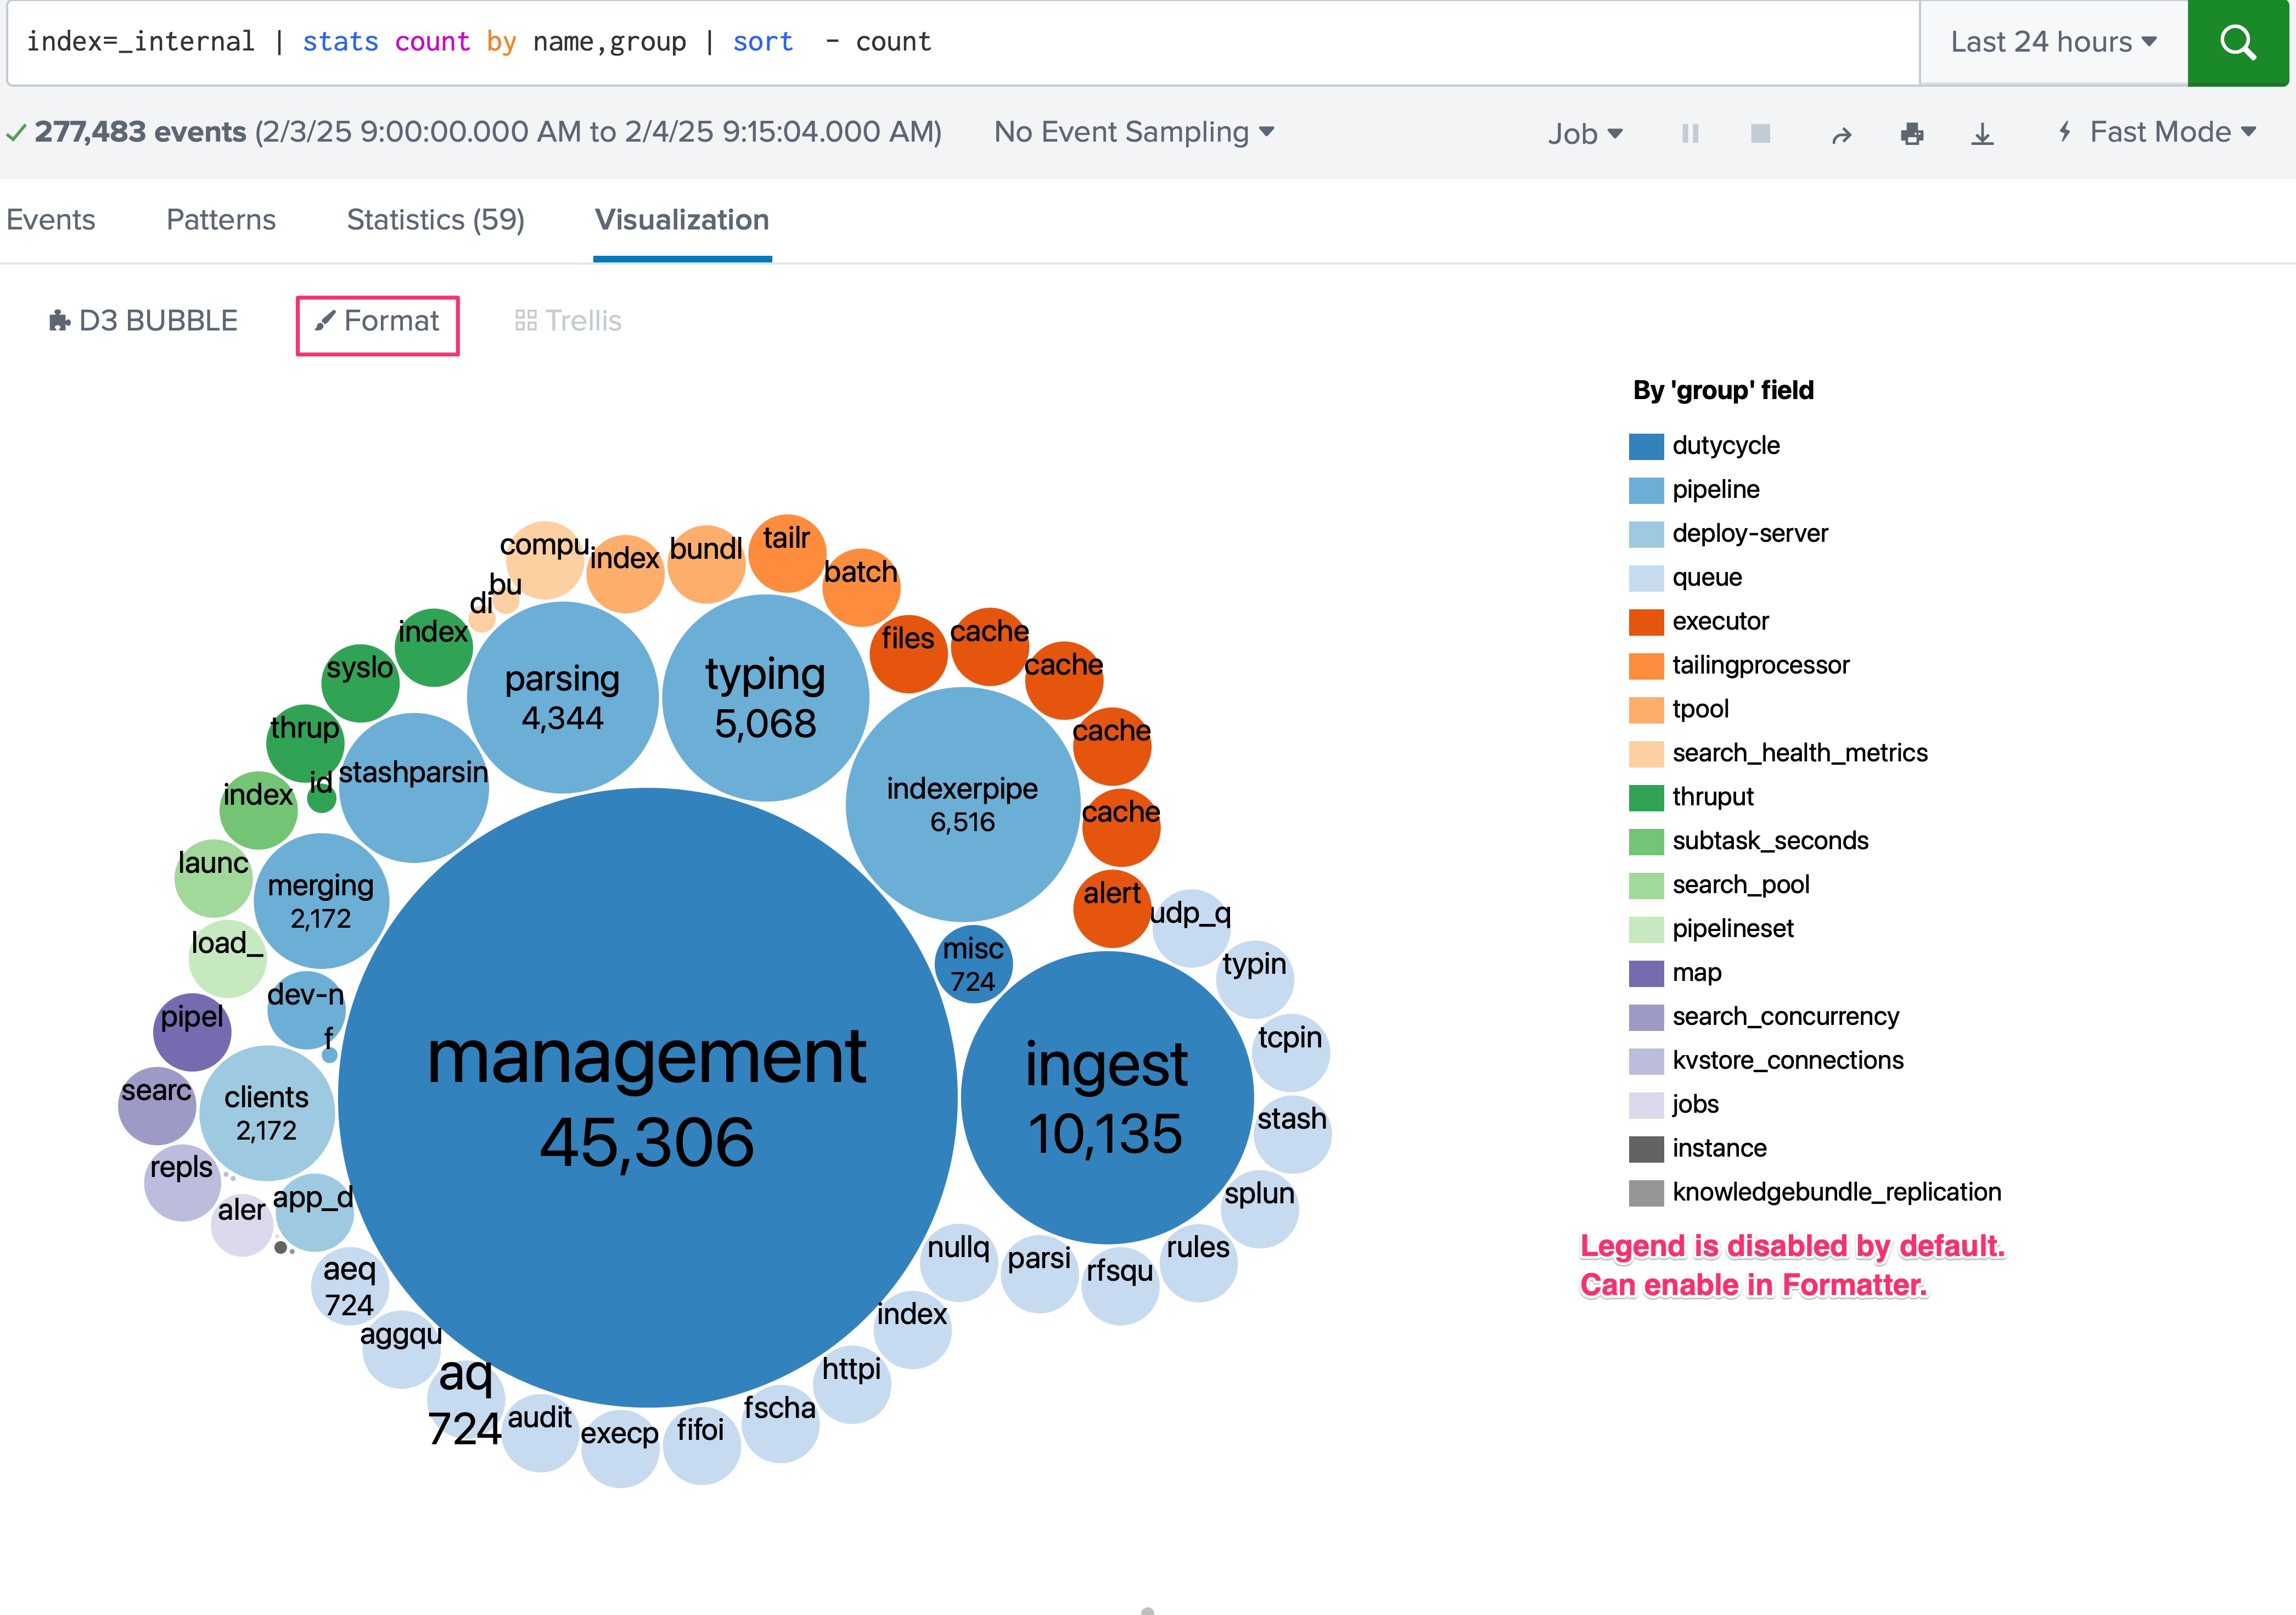Viewport: 2296px width, 1615px height.
Task: Open the Trellis layout option
Action: [x=568, y=321]
